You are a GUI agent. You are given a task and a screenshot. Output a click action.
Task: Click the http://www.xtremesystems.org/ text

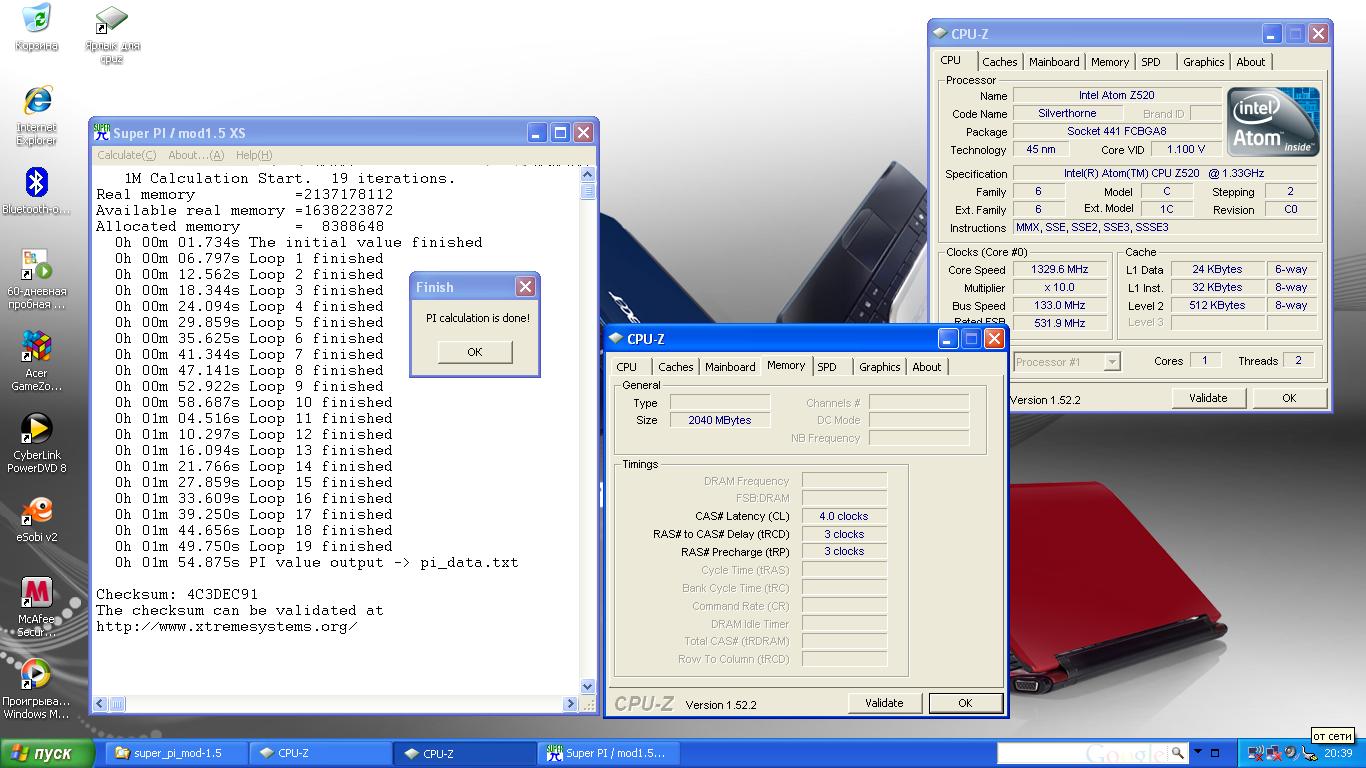click(227, 626)
